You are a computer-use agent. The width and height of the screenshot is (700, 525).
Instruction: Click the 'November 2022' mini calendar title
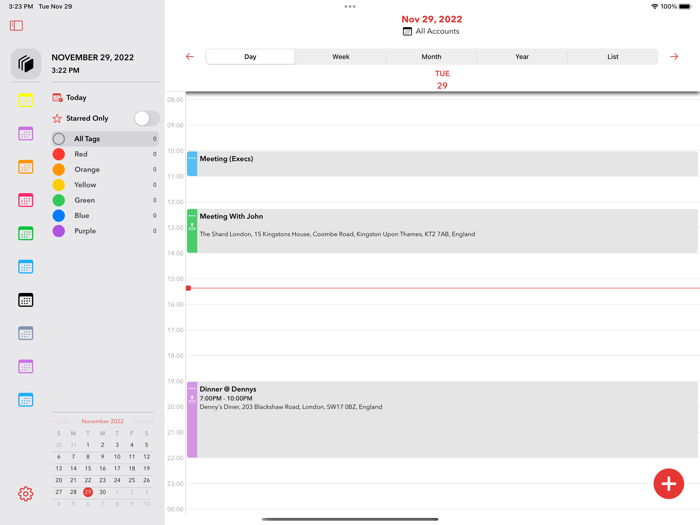(102, 421)
